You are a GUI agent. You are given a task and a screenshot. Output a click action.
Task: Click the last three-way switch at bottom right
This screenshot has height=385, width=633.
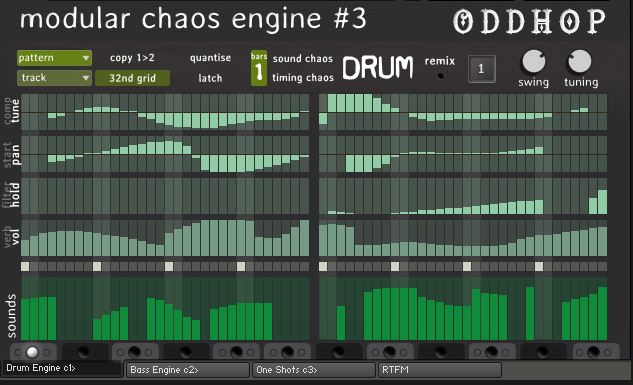pyautogui.click(x=593, y=352)
